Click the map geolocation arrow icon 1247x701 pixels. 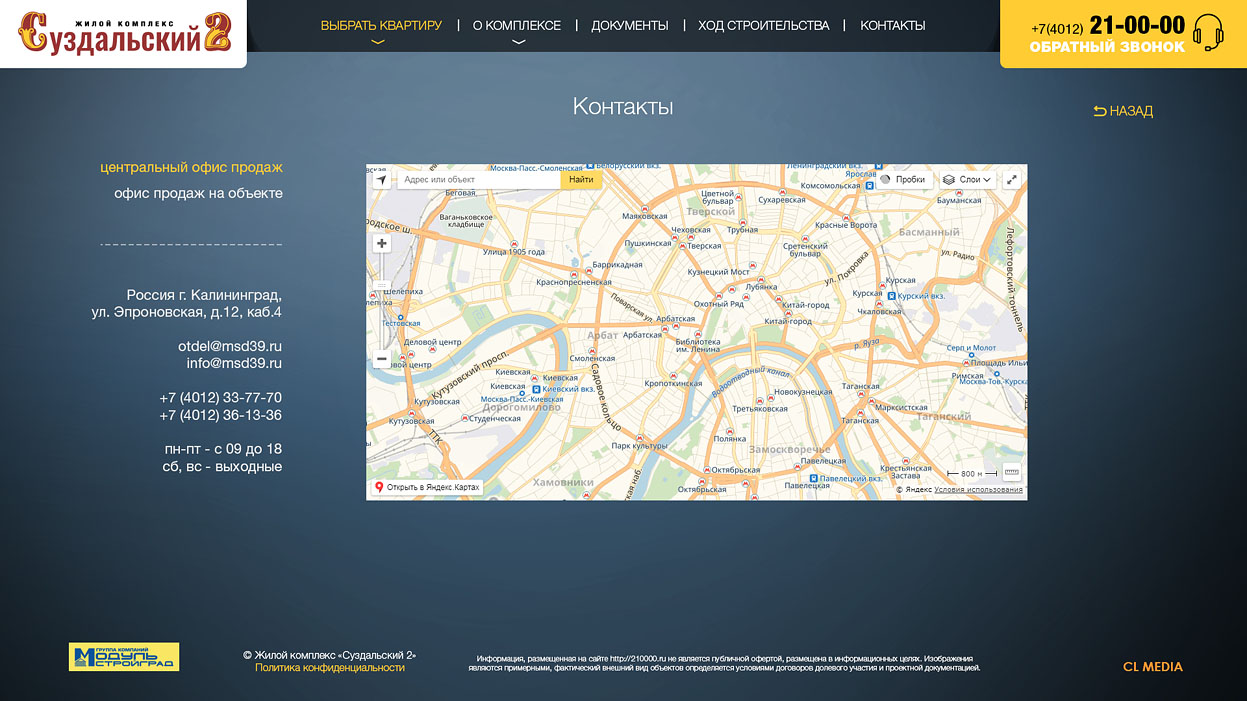tap(381, 180)
